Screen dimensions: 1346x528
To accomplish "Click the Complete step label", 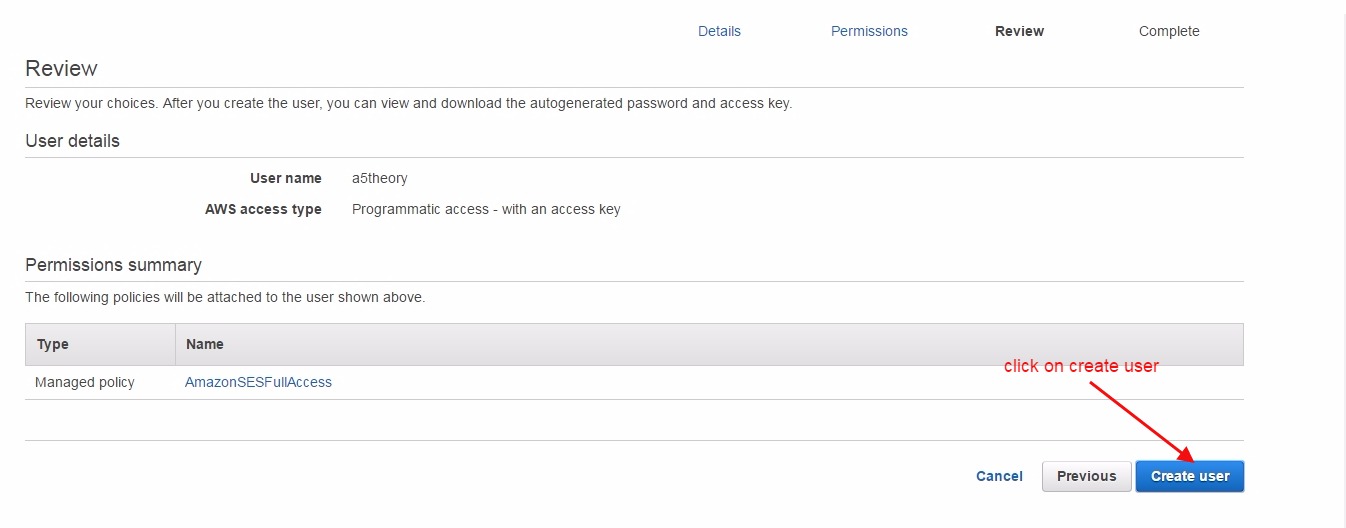I will (1168, 31).
